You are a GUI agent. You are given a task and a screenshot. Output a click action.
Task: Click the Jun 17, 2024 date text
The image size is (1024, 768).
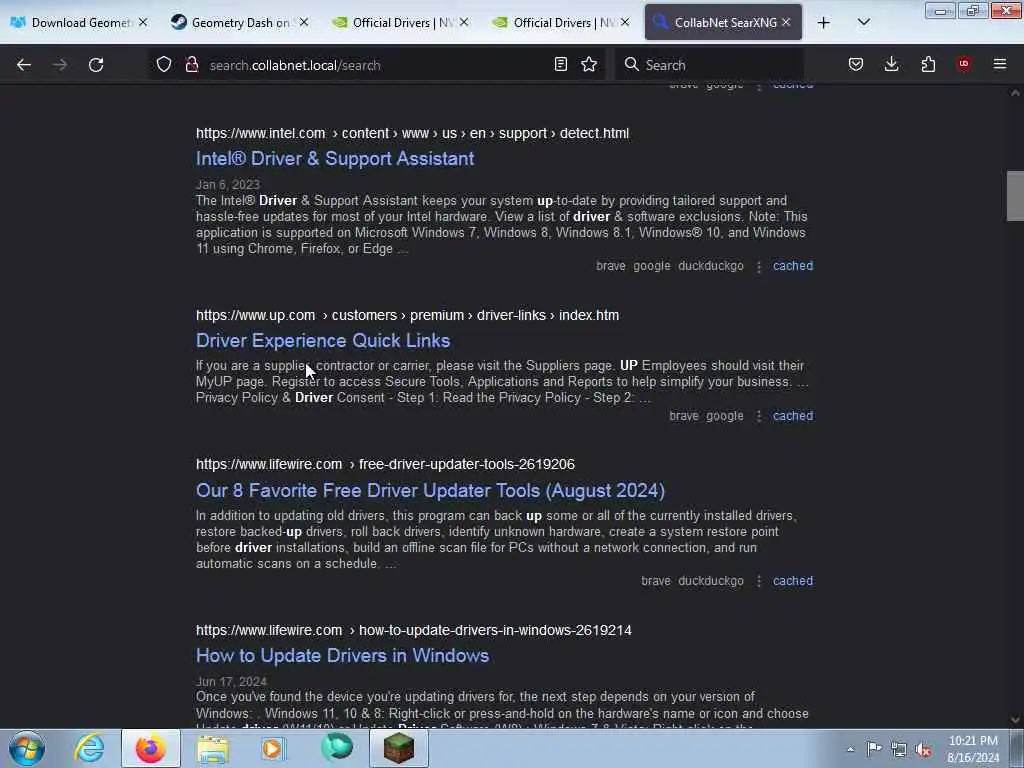[x=231, y=682]
